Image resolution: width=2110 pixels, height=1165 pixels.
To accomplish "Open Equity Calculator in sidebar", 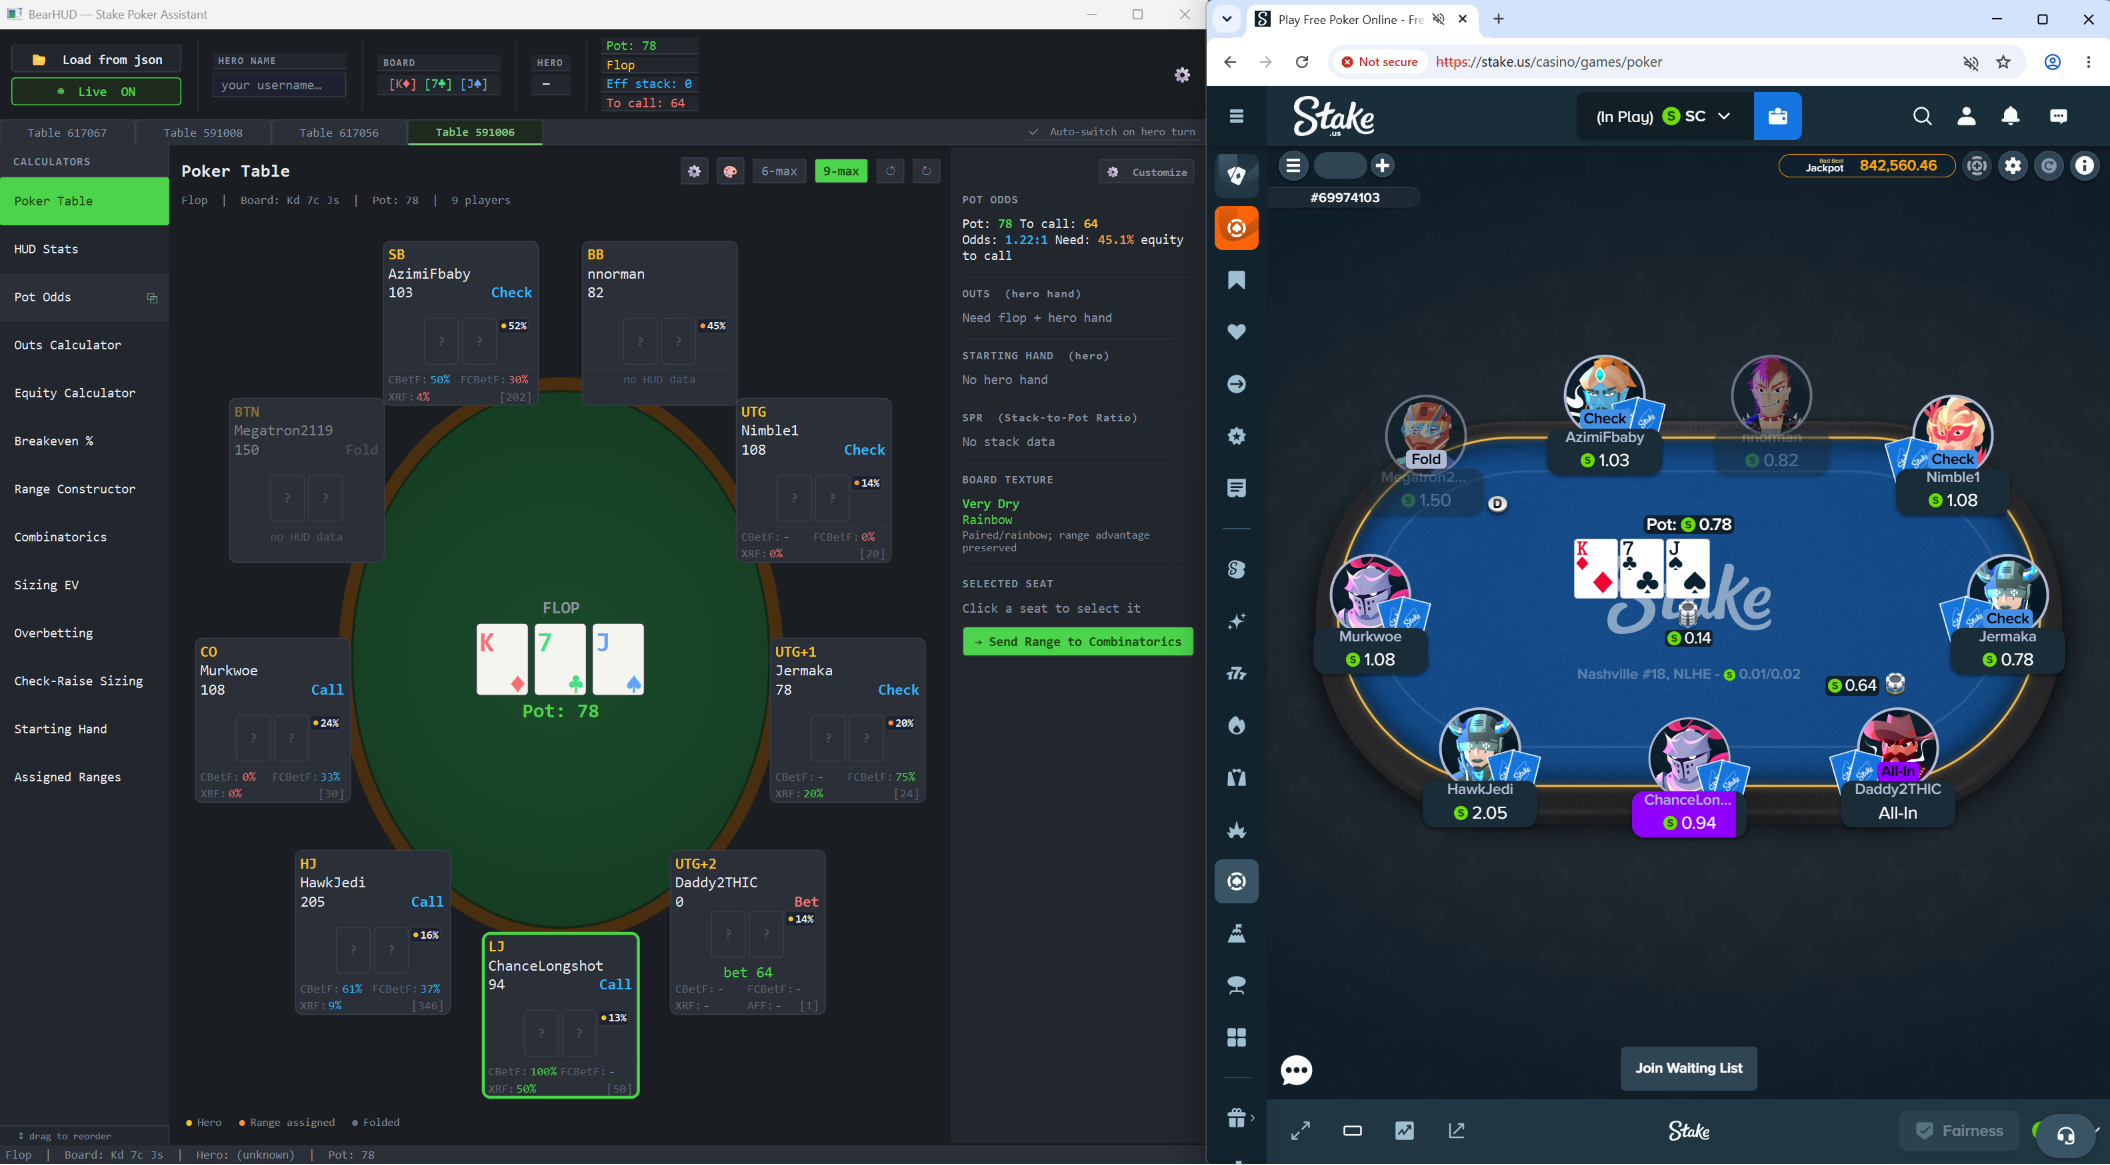I will pyautogui.click(x=84, y=393).
